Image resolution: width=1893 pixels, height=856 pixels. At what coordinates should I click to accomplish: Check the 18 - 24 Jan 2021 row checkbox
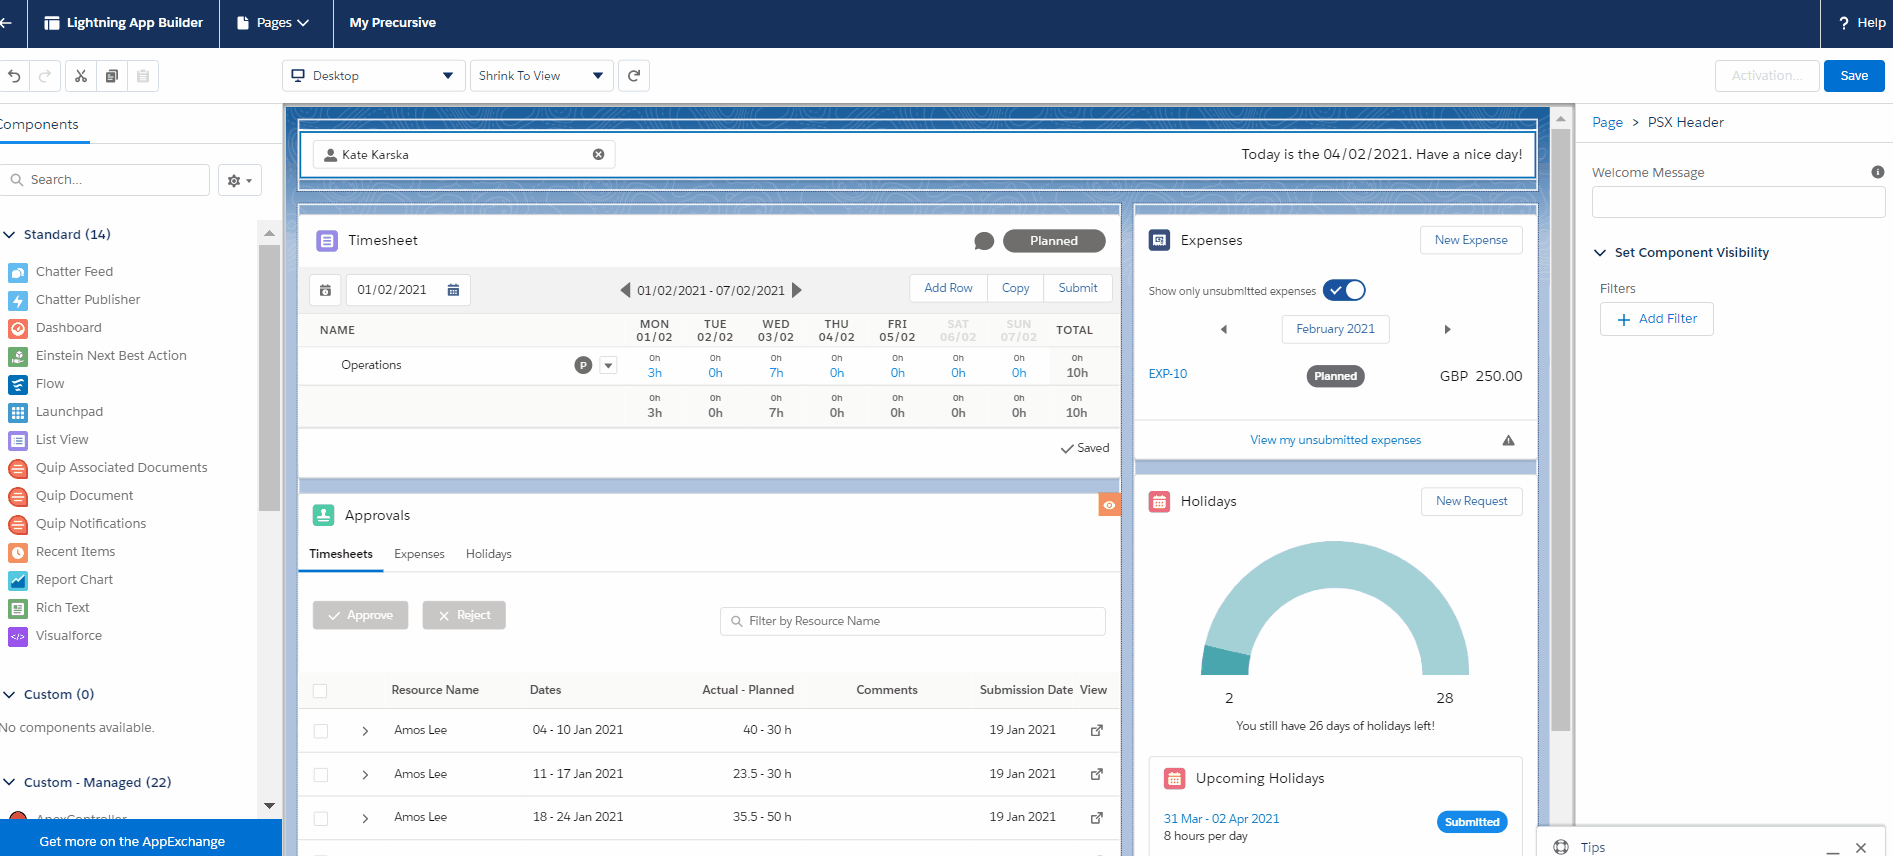click(320, 818)
